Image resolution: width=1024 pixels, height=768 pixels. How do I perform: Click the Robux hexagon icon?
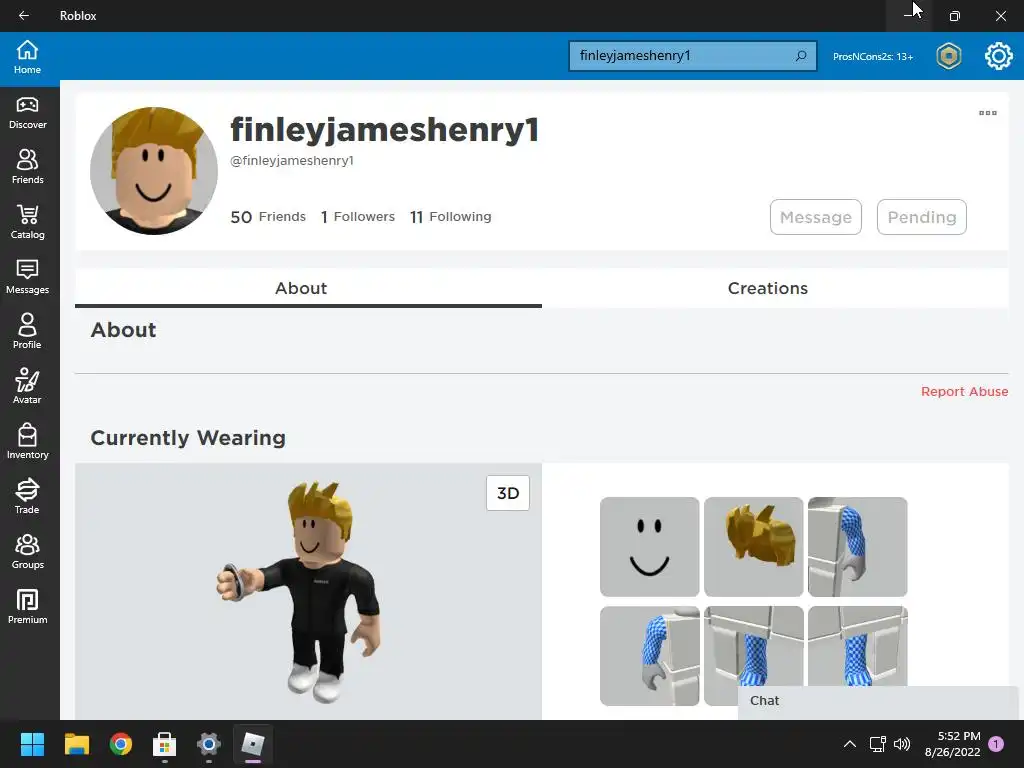tap(949, 56)
